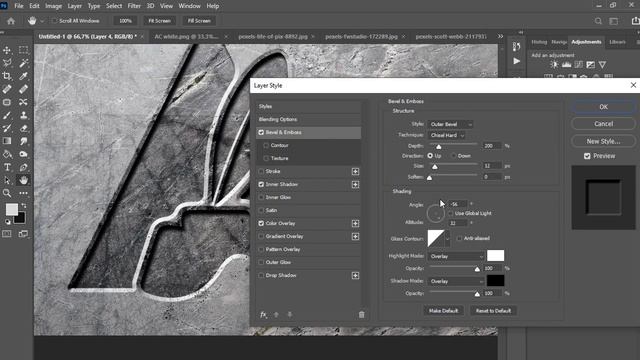Open the Edit Toolbar three-dots menu

23,193
